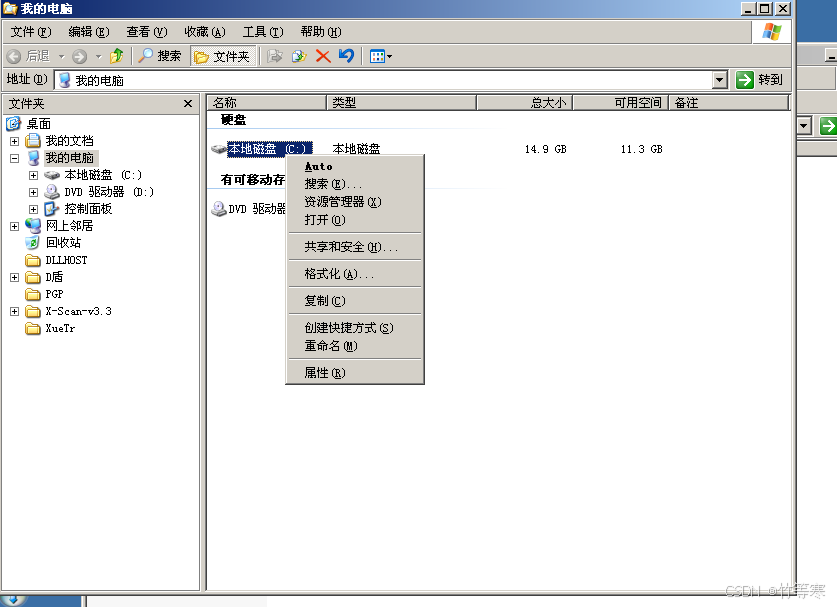Viewport: 837px width, 607px height.
Task: Select the DVD 驱动器 icon in right pane
Action: pos(219,209)
